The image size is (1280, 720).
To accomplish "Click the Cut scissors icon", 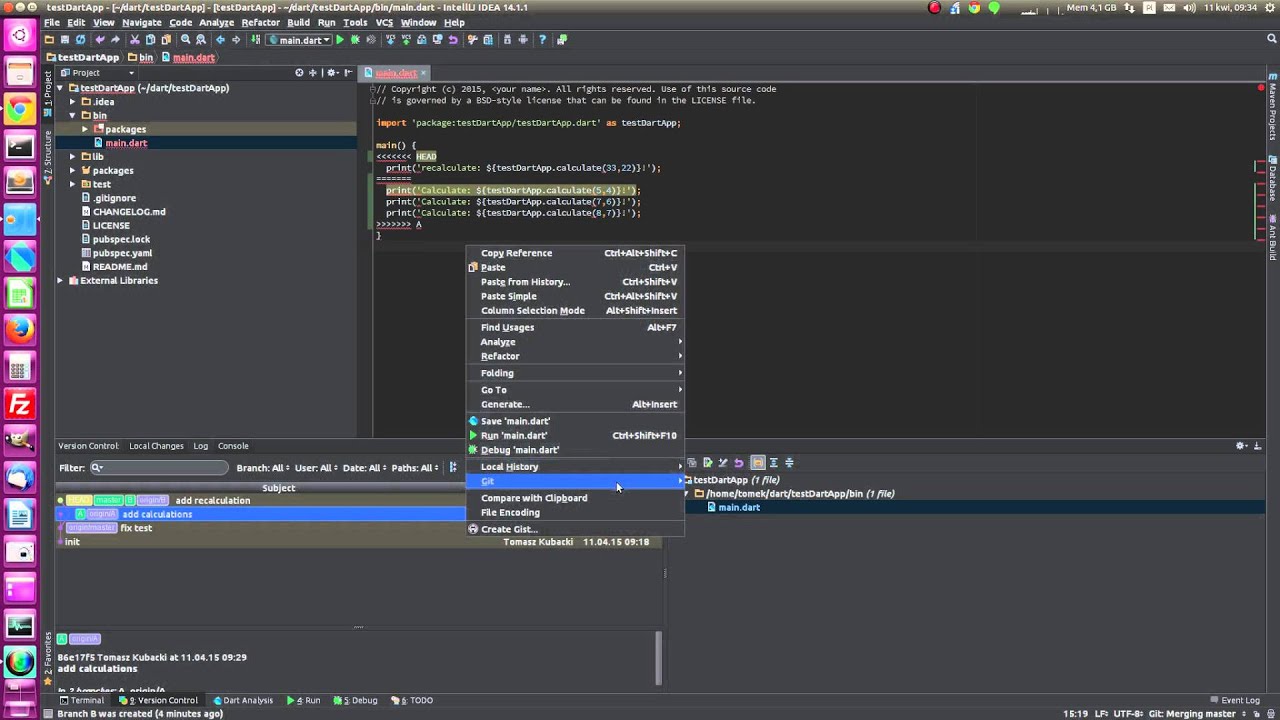I will point(134,40).
